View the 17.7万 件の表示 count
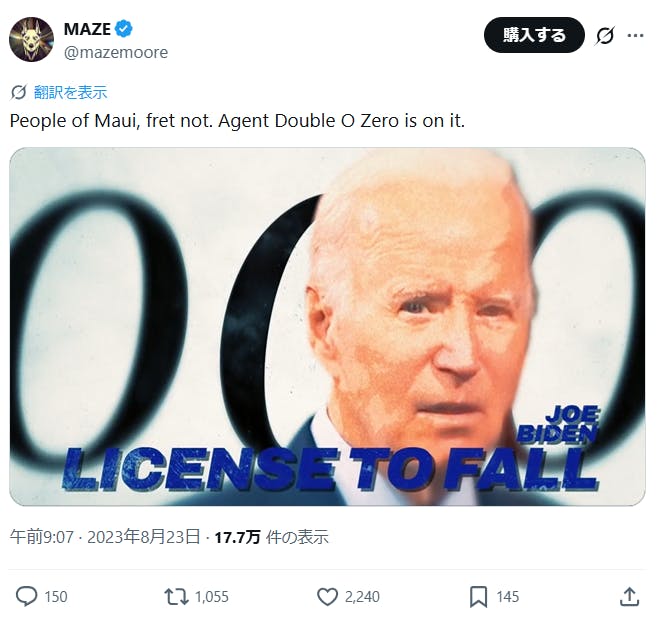The height and width of the screenshot is (617, 662). (271, 537)
